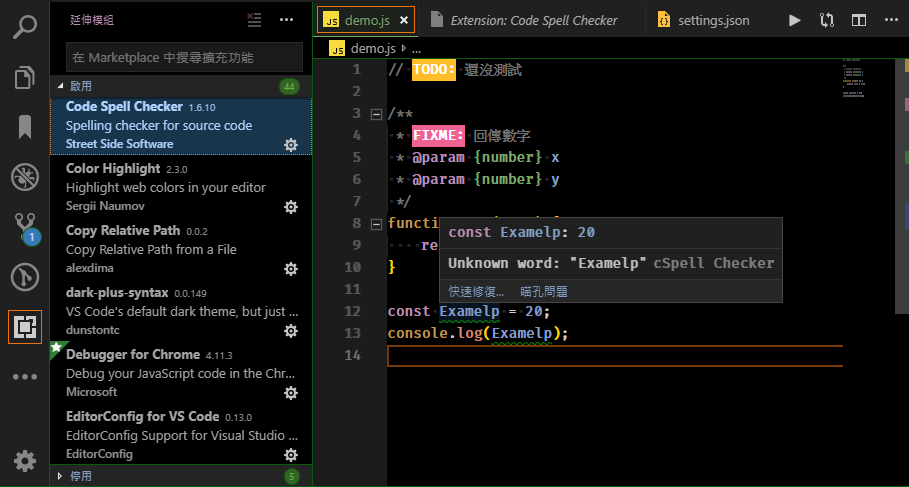Open gear menu for EditorConfig for VS Code
The height and width of the screenshot is (487, 909).
291,455
